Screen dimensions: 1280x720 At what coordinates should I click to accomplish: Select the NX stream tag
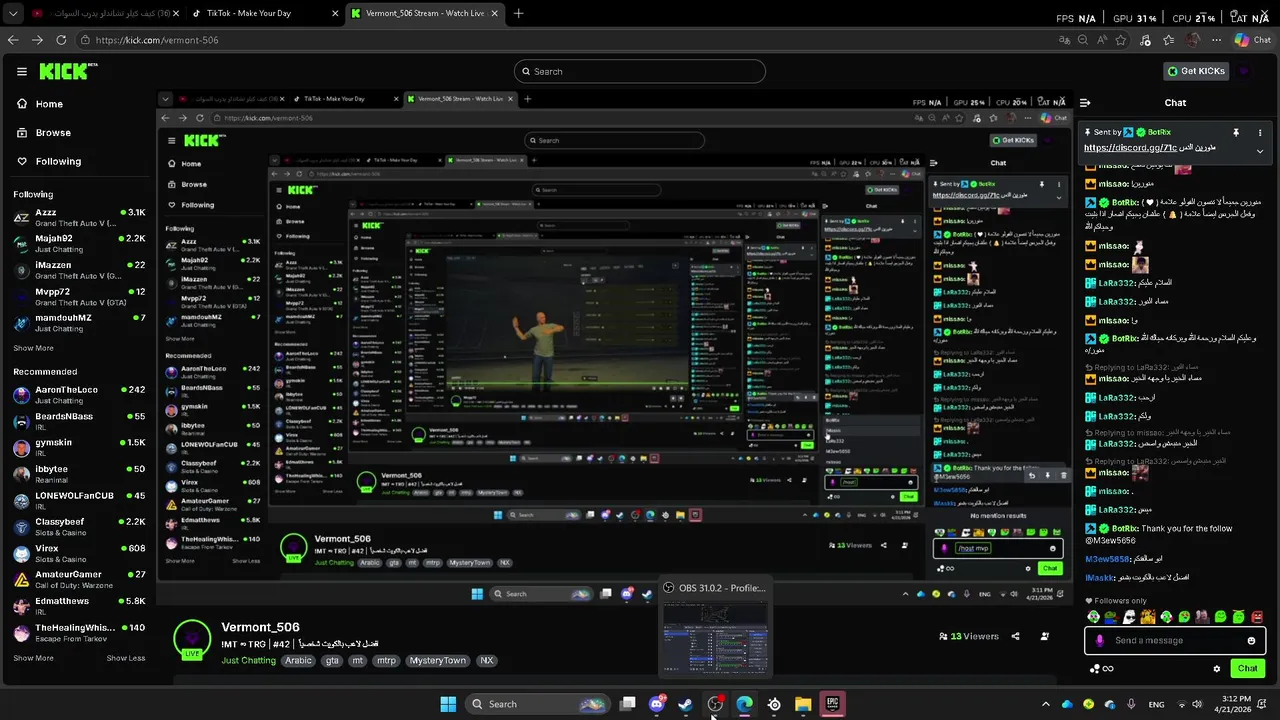point(486,660)
